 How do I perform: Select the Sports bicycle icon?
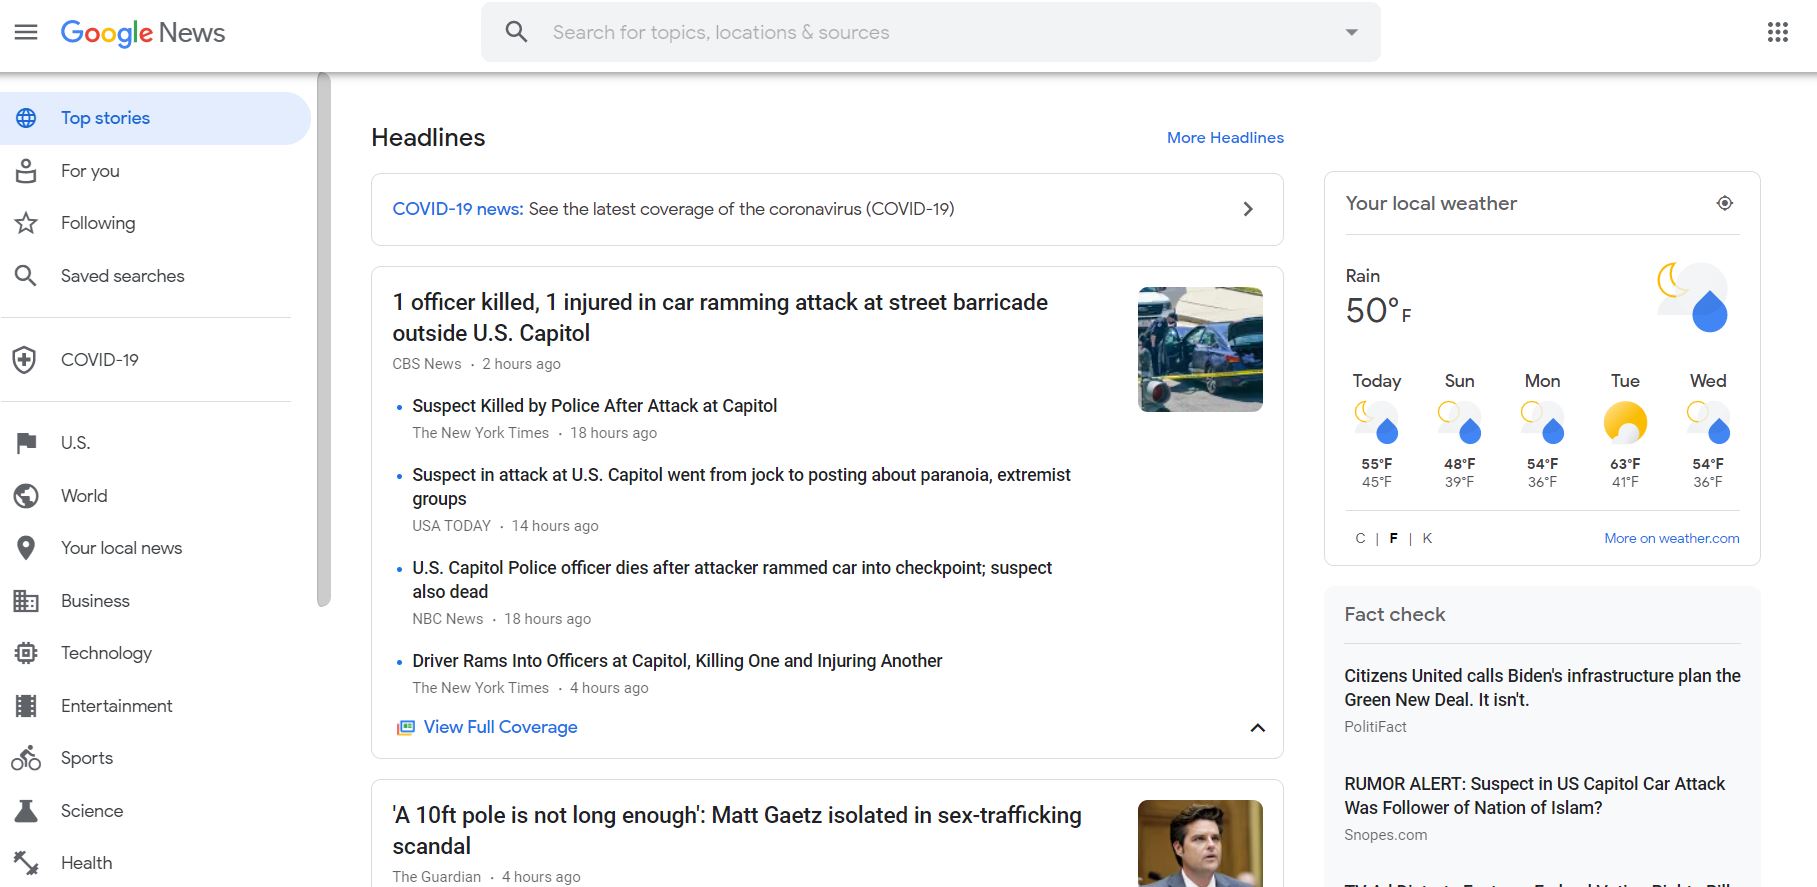pos(26,758)
